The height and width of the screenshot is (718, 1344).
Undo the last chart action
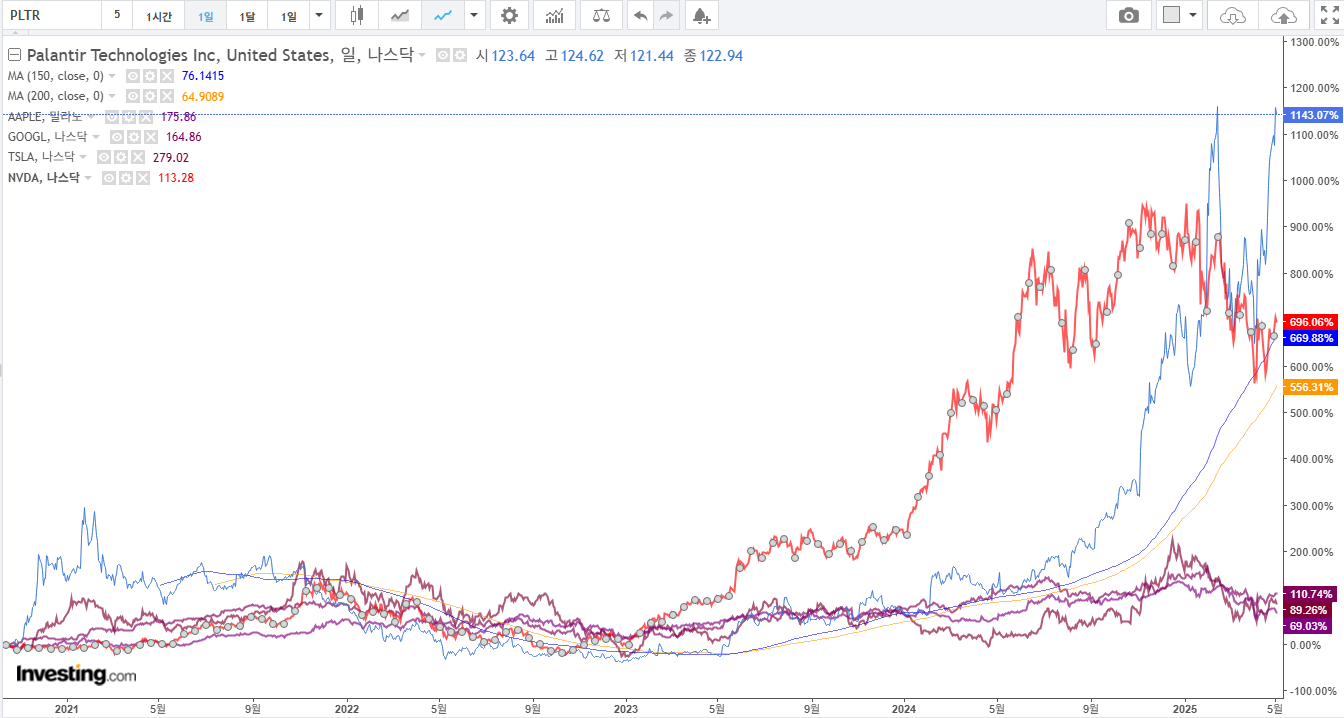pos(641,15)
